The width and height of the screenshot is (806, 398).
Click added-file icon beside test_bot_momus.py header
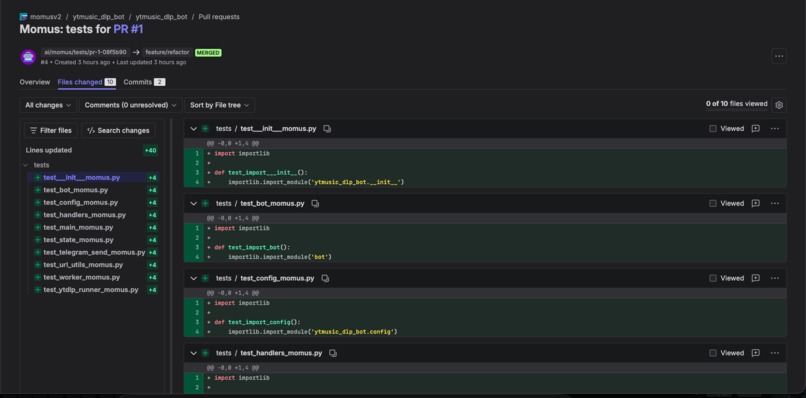point(205,204)
